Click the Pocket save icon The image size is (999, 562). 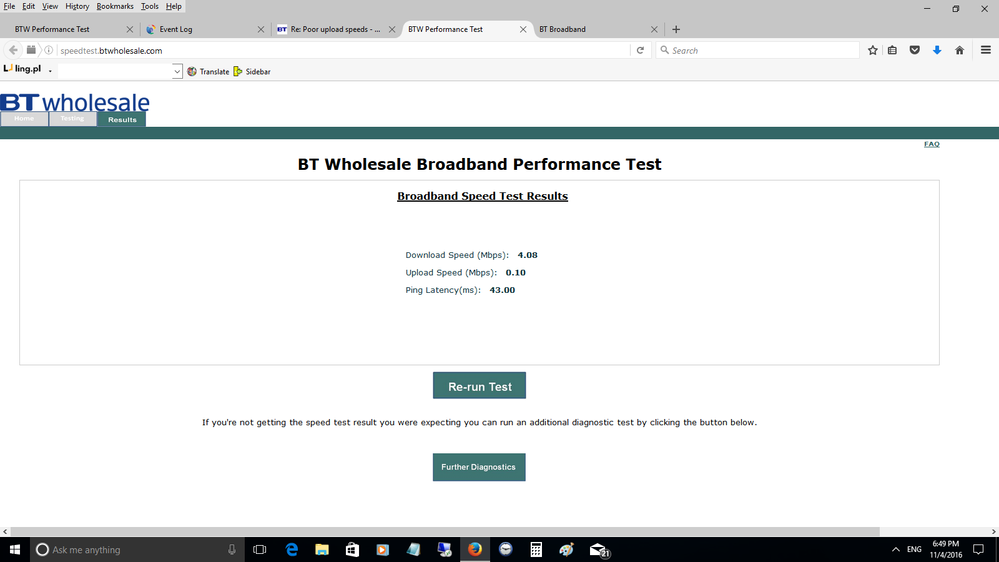(x=914, y=50)
